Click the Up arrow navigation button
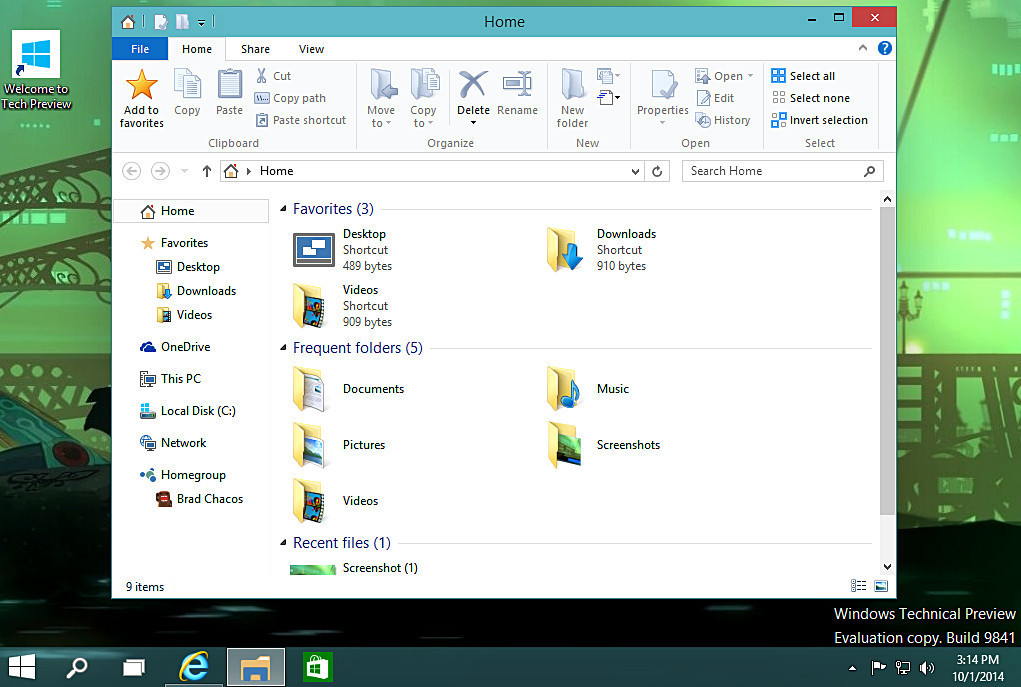Viewport: 1021px width, 687px height. [207, 171]
